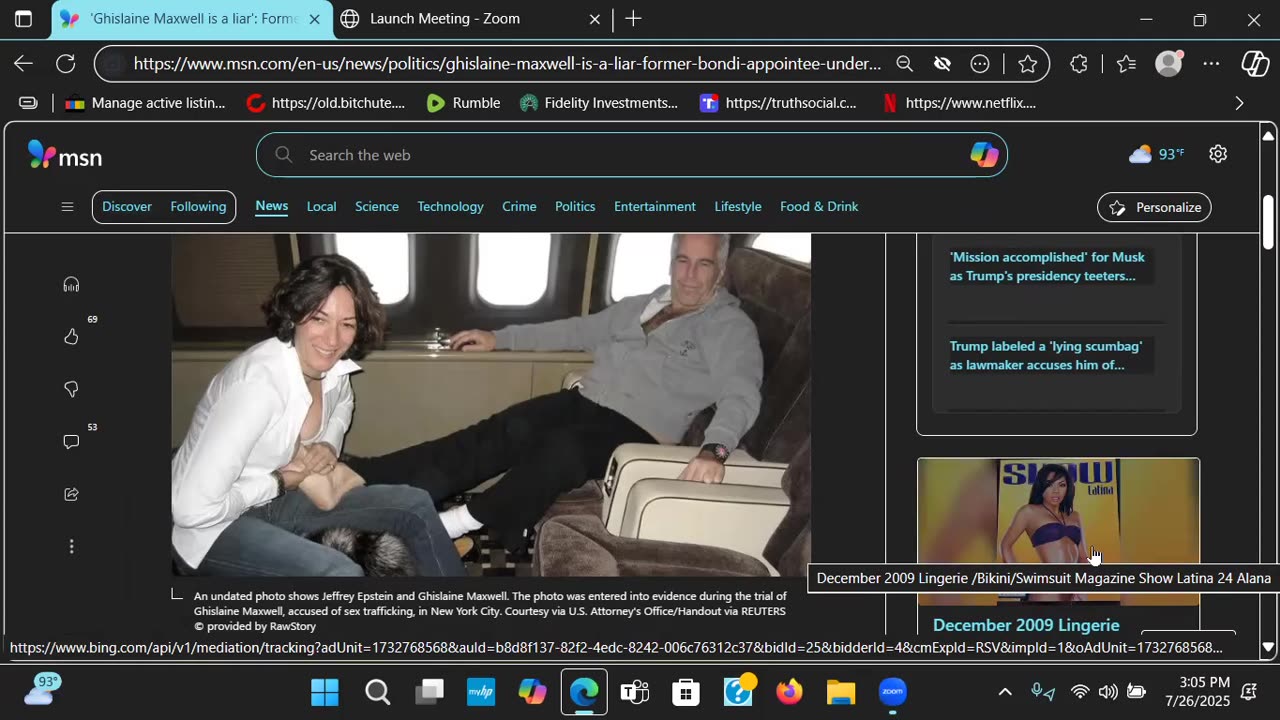1280x720 pixels.
Task: Expand the favorites bar overflow chevron
Action: [x=1239, y=103]
